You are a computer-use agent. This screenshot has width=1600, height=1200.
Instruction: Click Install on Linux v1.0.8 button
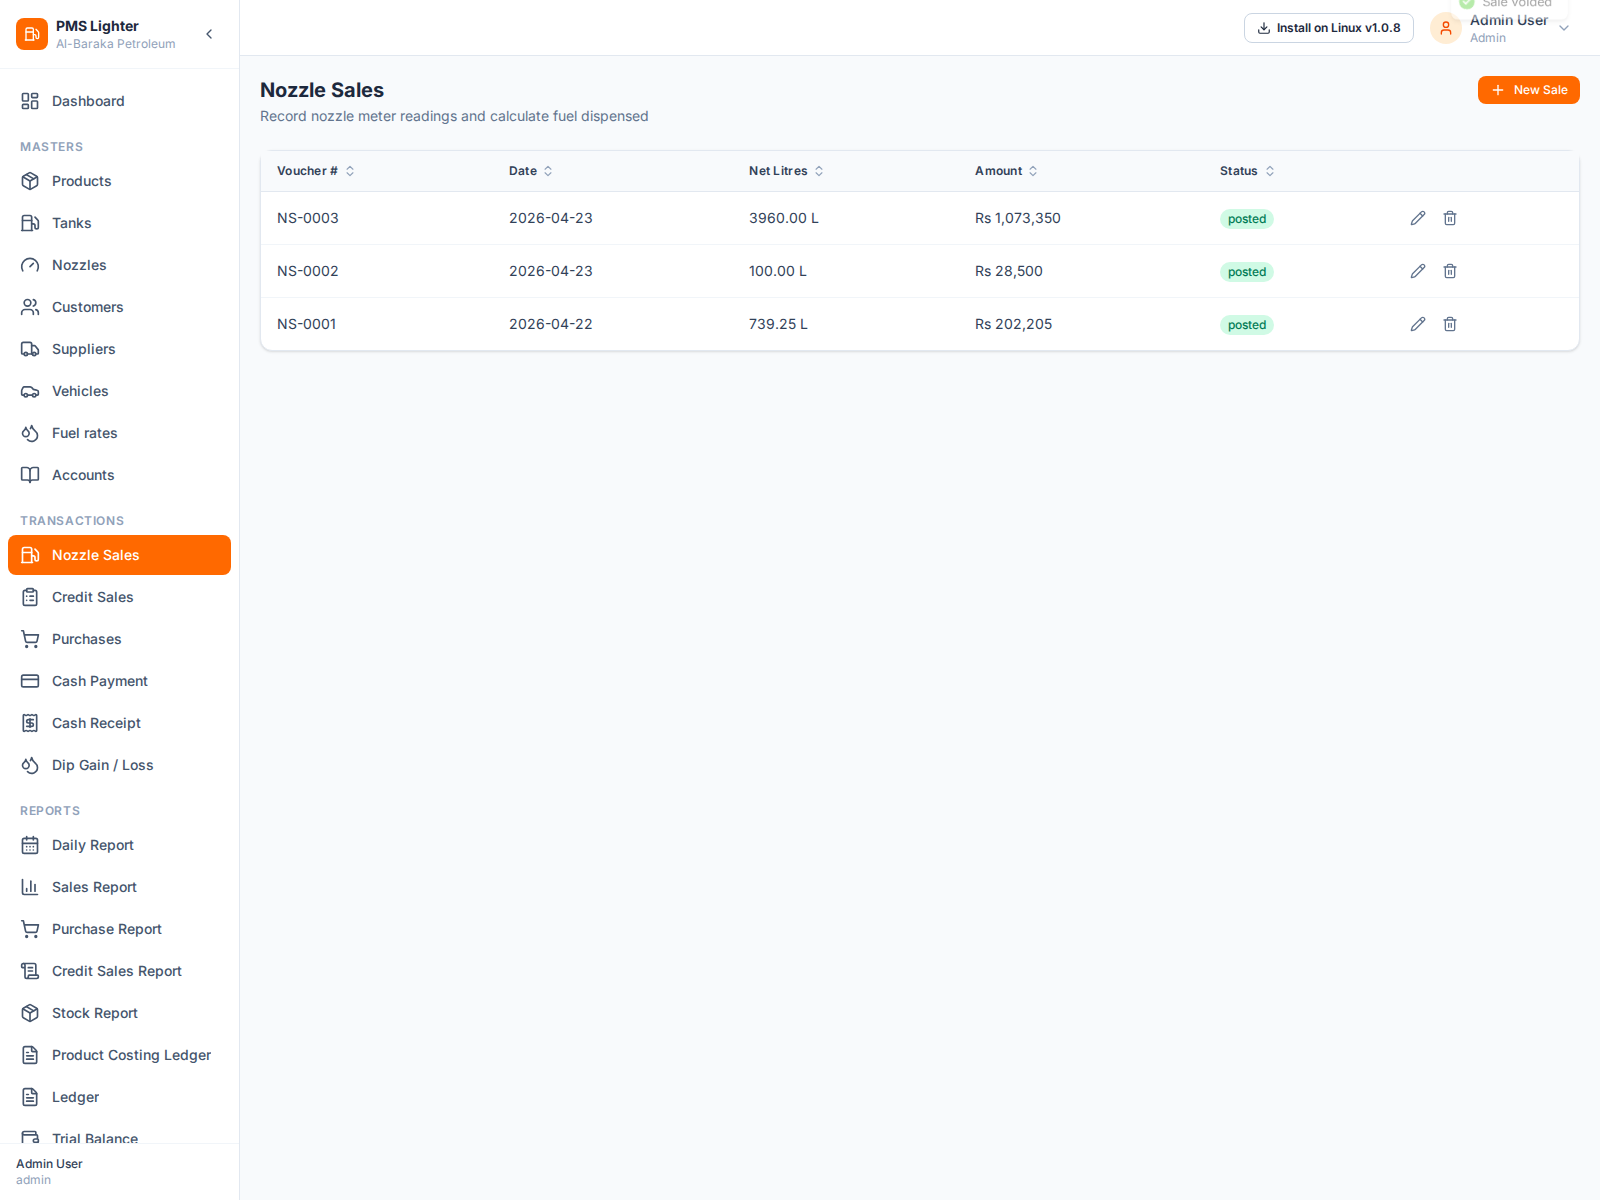1328,28
